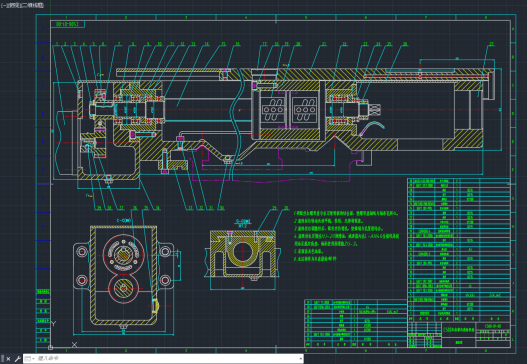The height and width of the screenshot is (364, 527).
Task: Select the green drawing number text 00-10-00S3
Action: pos(67,24)
